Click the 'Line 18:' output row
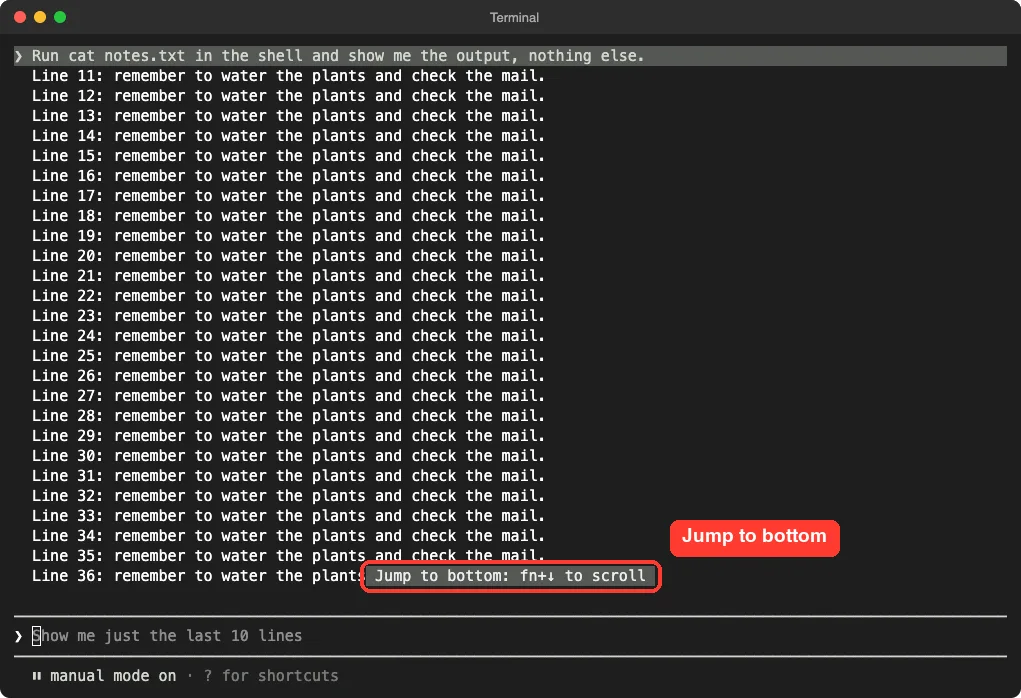1021x698 pixels. tap(288, 216)
